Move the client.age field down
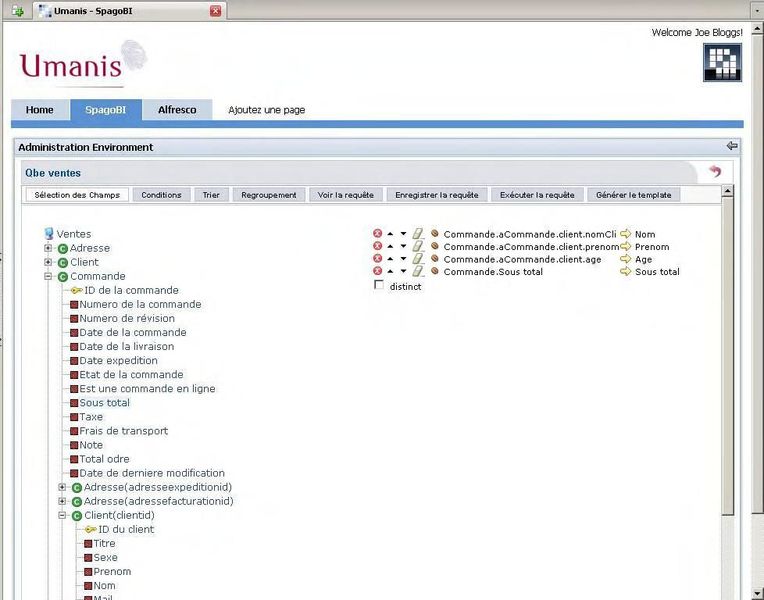This screenshot has height=600, width=764. (403, 259)
